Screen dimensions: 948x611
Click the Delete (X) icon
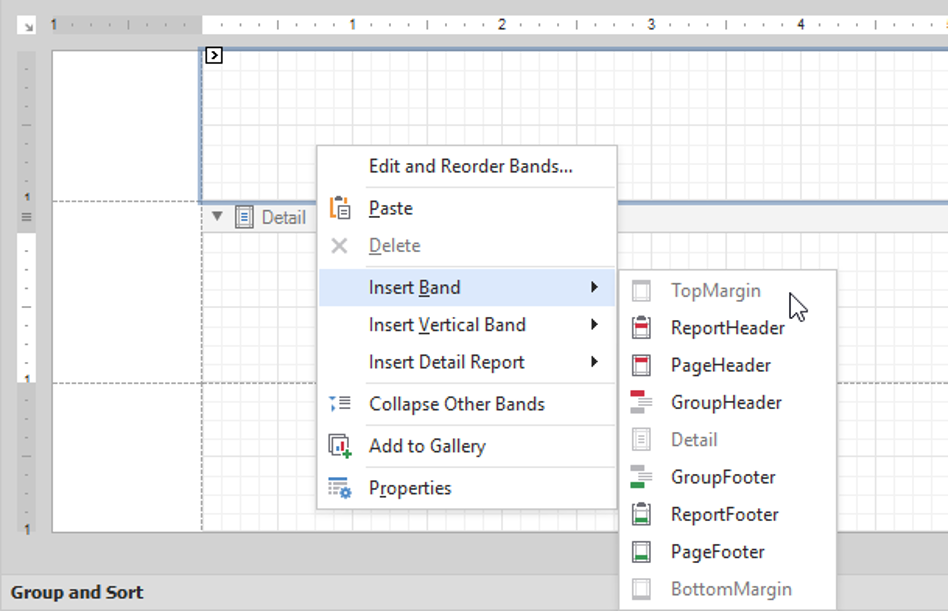coord(339,245)
